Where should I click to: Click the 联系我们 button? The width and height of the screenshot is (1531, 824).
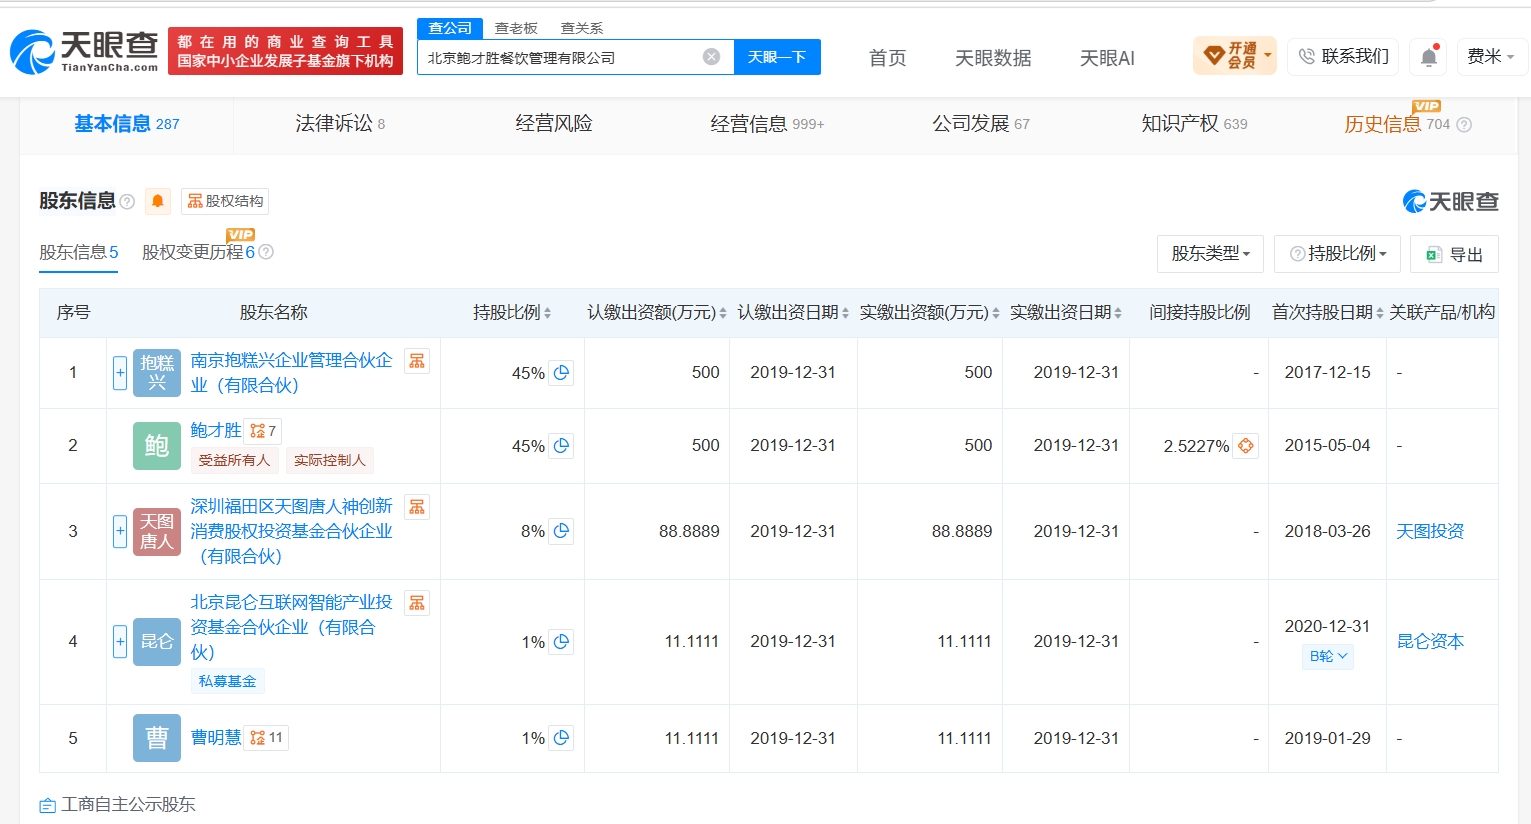pyautogui.click(x=1343, y=57)
